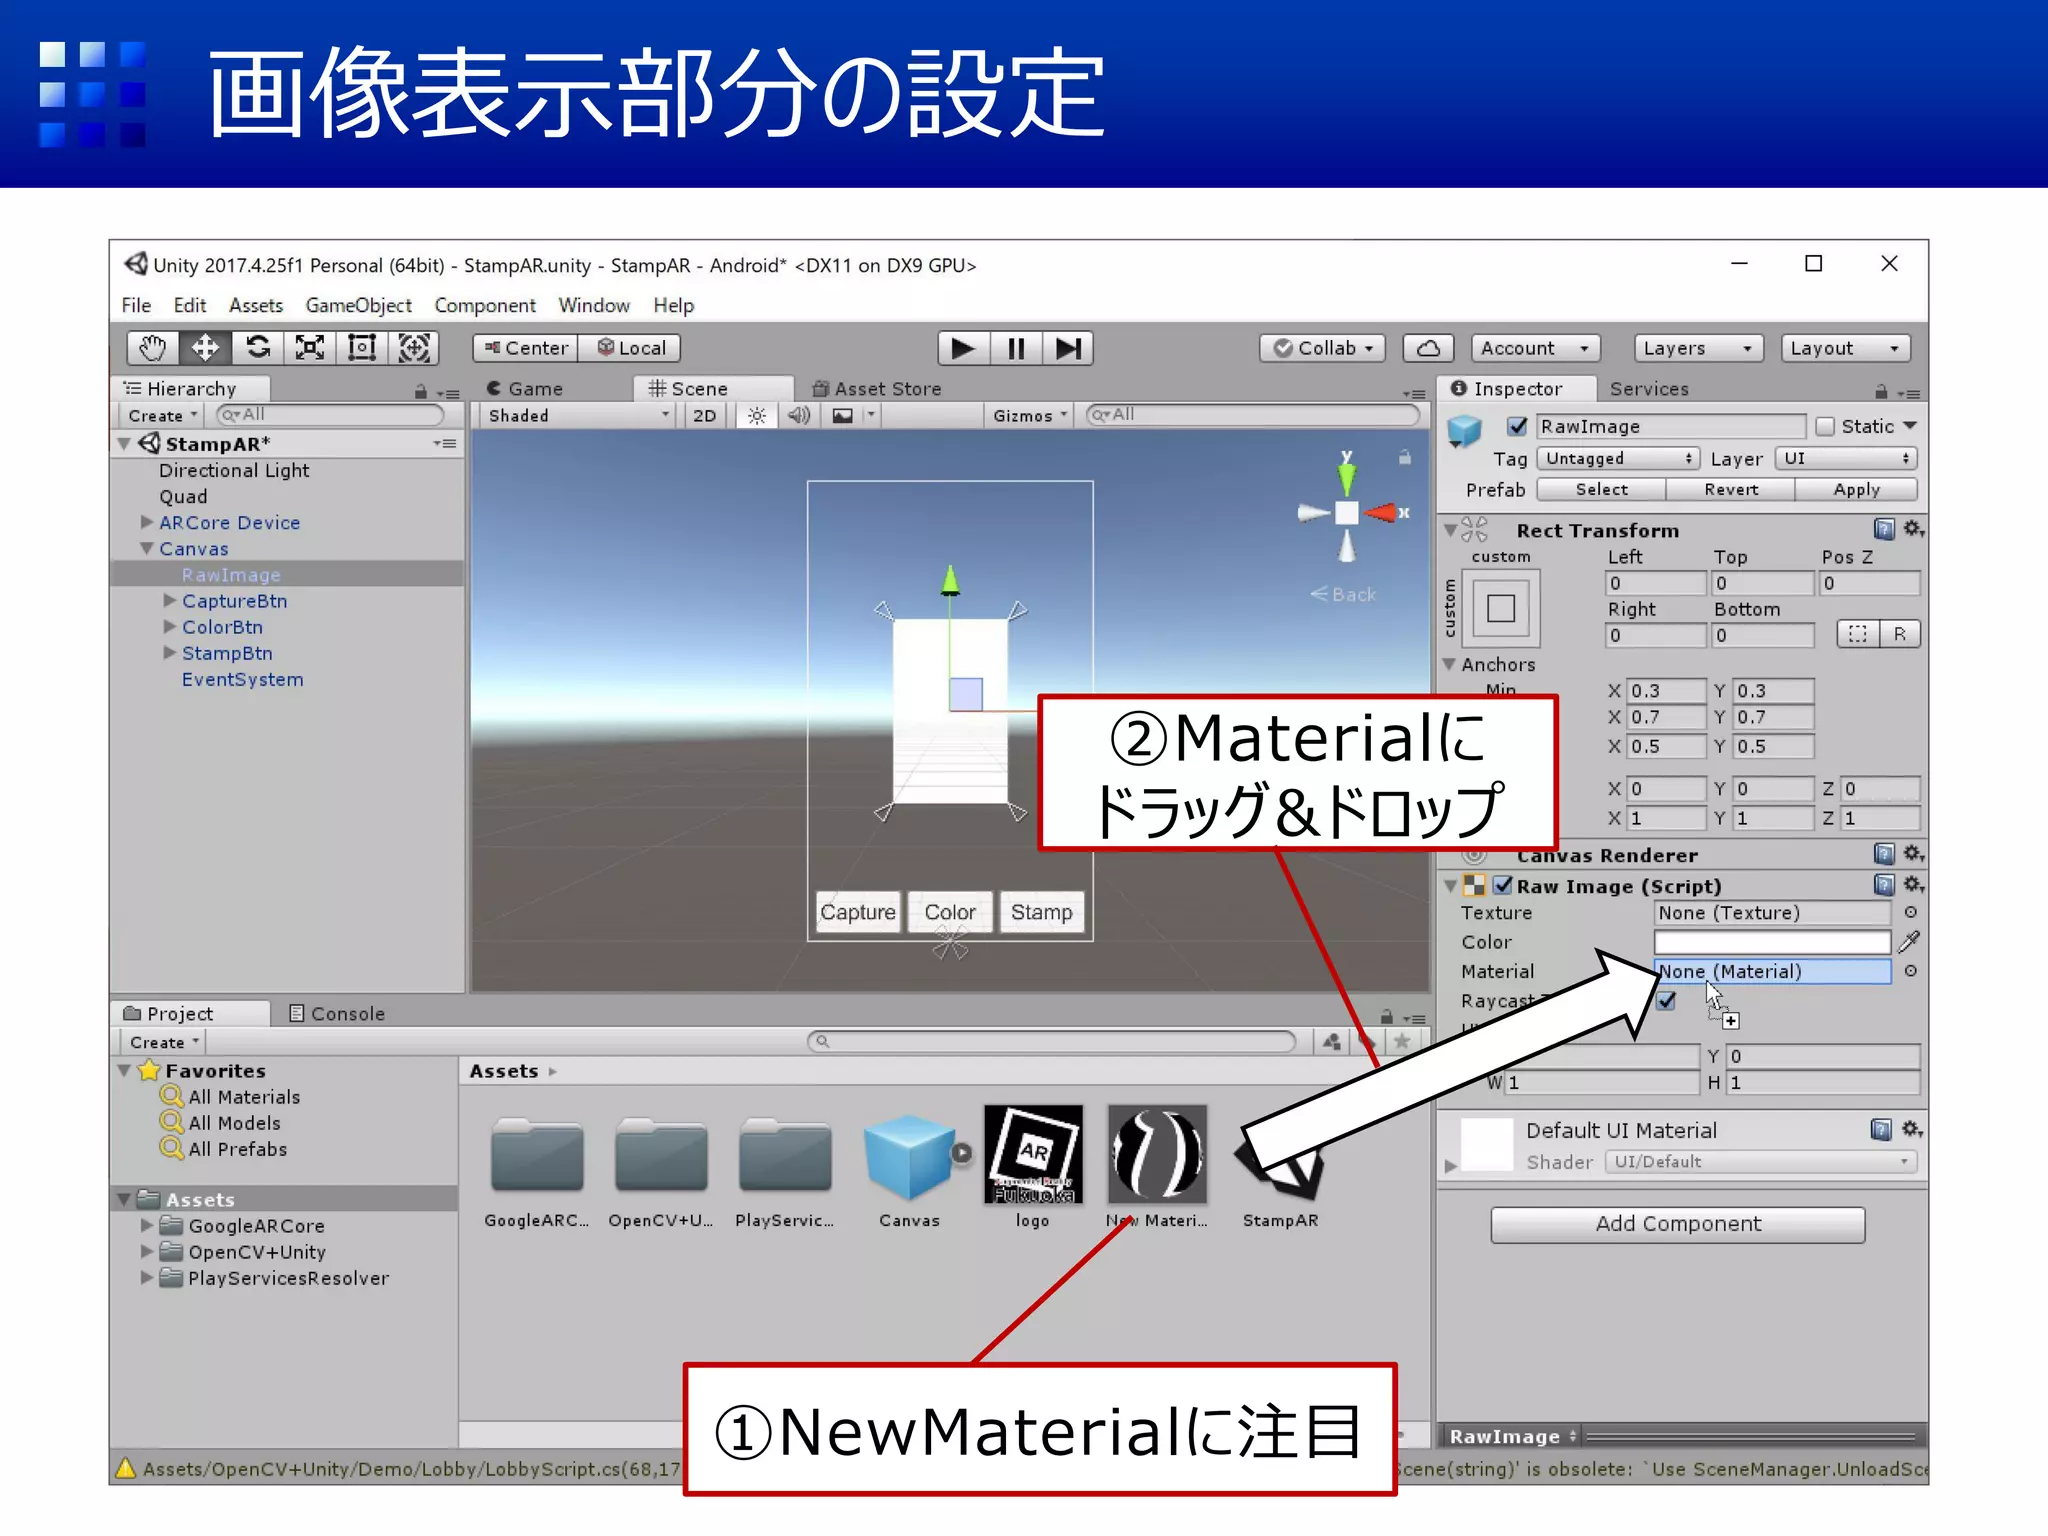Screen dimensions: 2048x1536
Task: Toggle pivot Center button
Action: 526,348
